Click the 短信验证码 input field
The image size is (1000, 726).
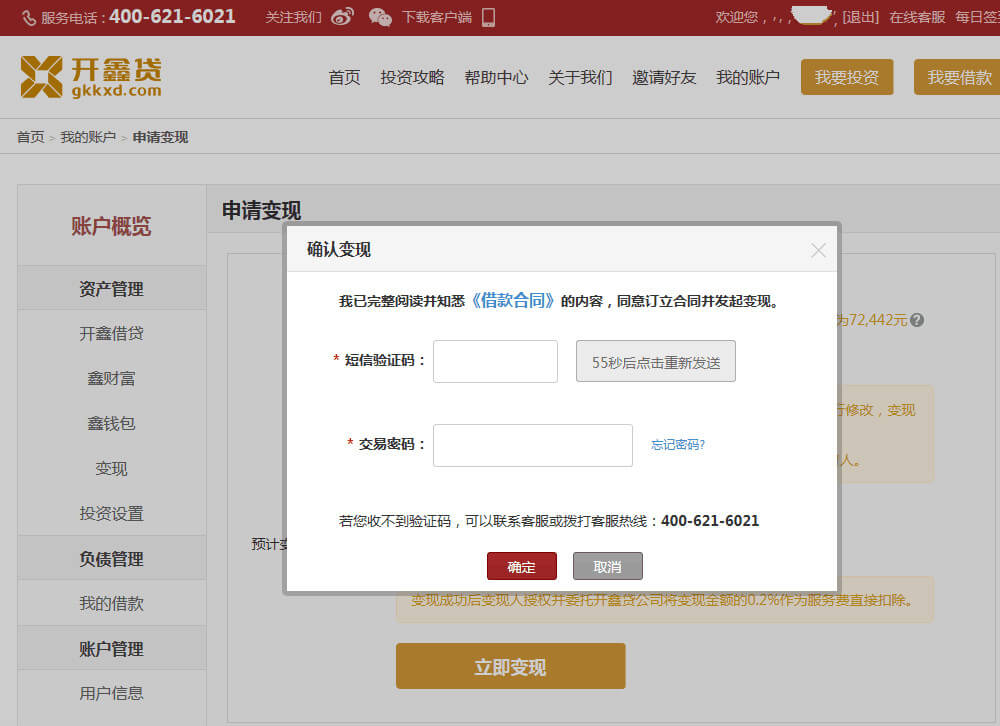point(495,361)
